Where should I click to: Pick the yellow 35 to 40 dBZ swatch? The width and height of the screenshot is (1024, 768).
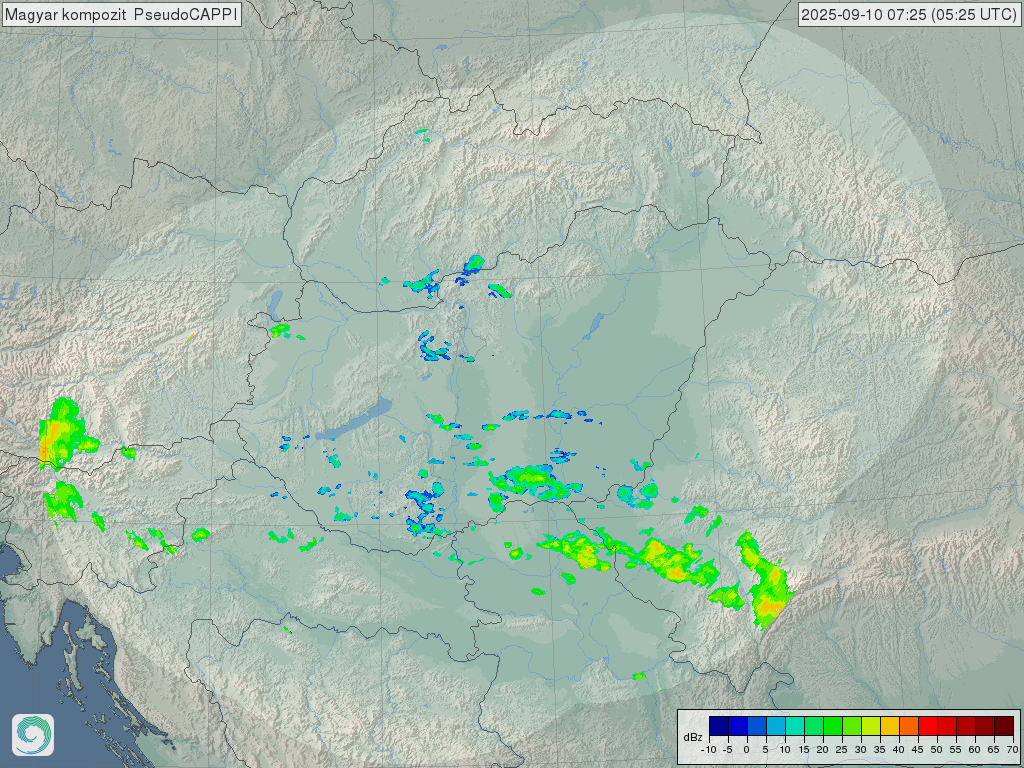tap(889, 726)
